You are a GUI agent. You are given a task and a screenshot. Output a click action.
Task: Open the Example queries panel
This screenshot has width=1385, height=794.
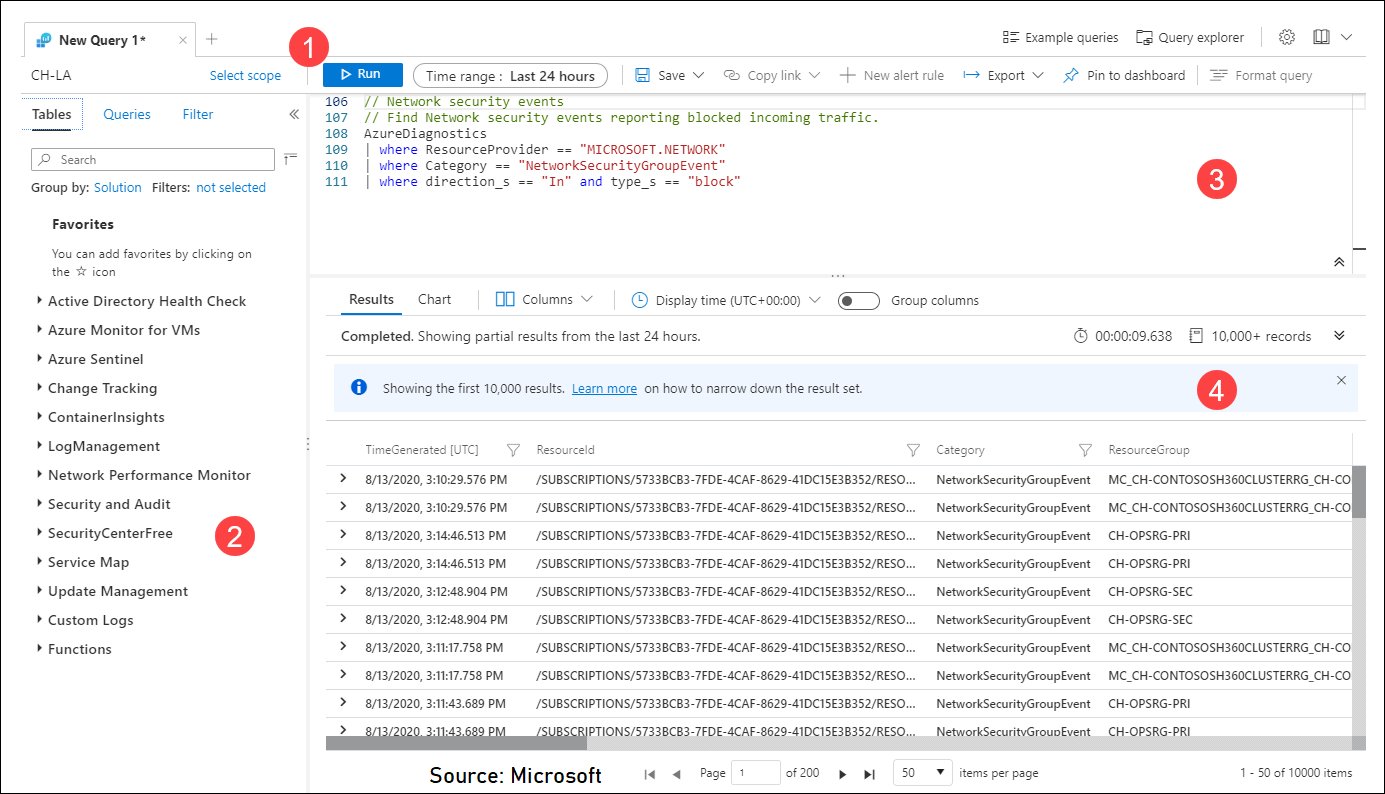coord(1059,37)
